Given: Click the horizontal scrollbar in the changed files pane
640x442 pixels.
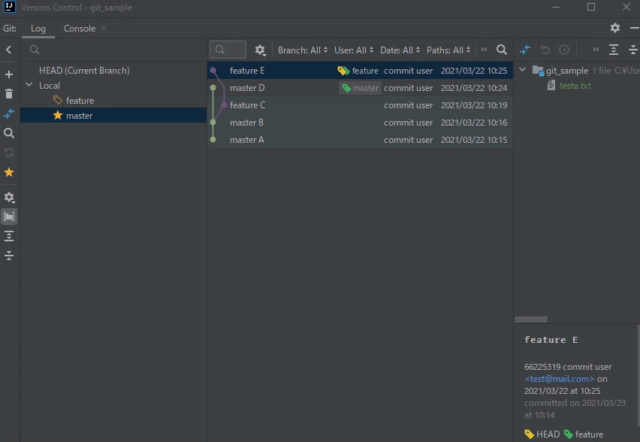Looking at the screenshot, I should click(x=531, y=319).
